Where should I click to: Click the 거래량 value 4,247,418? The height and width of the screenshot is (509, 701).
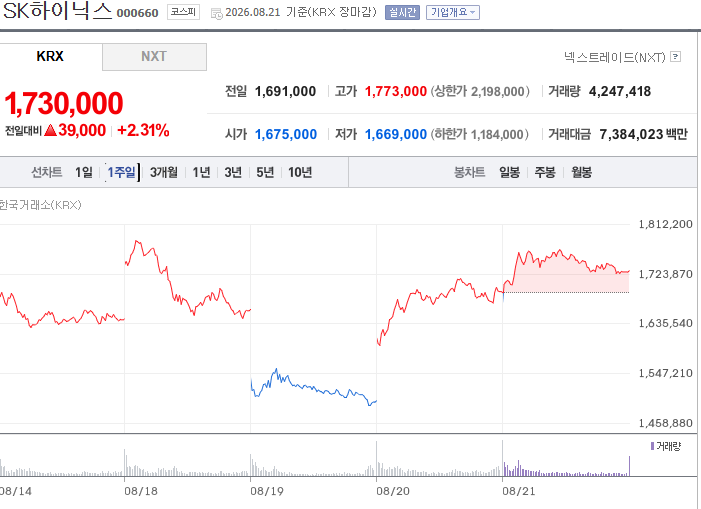[620, 92]
